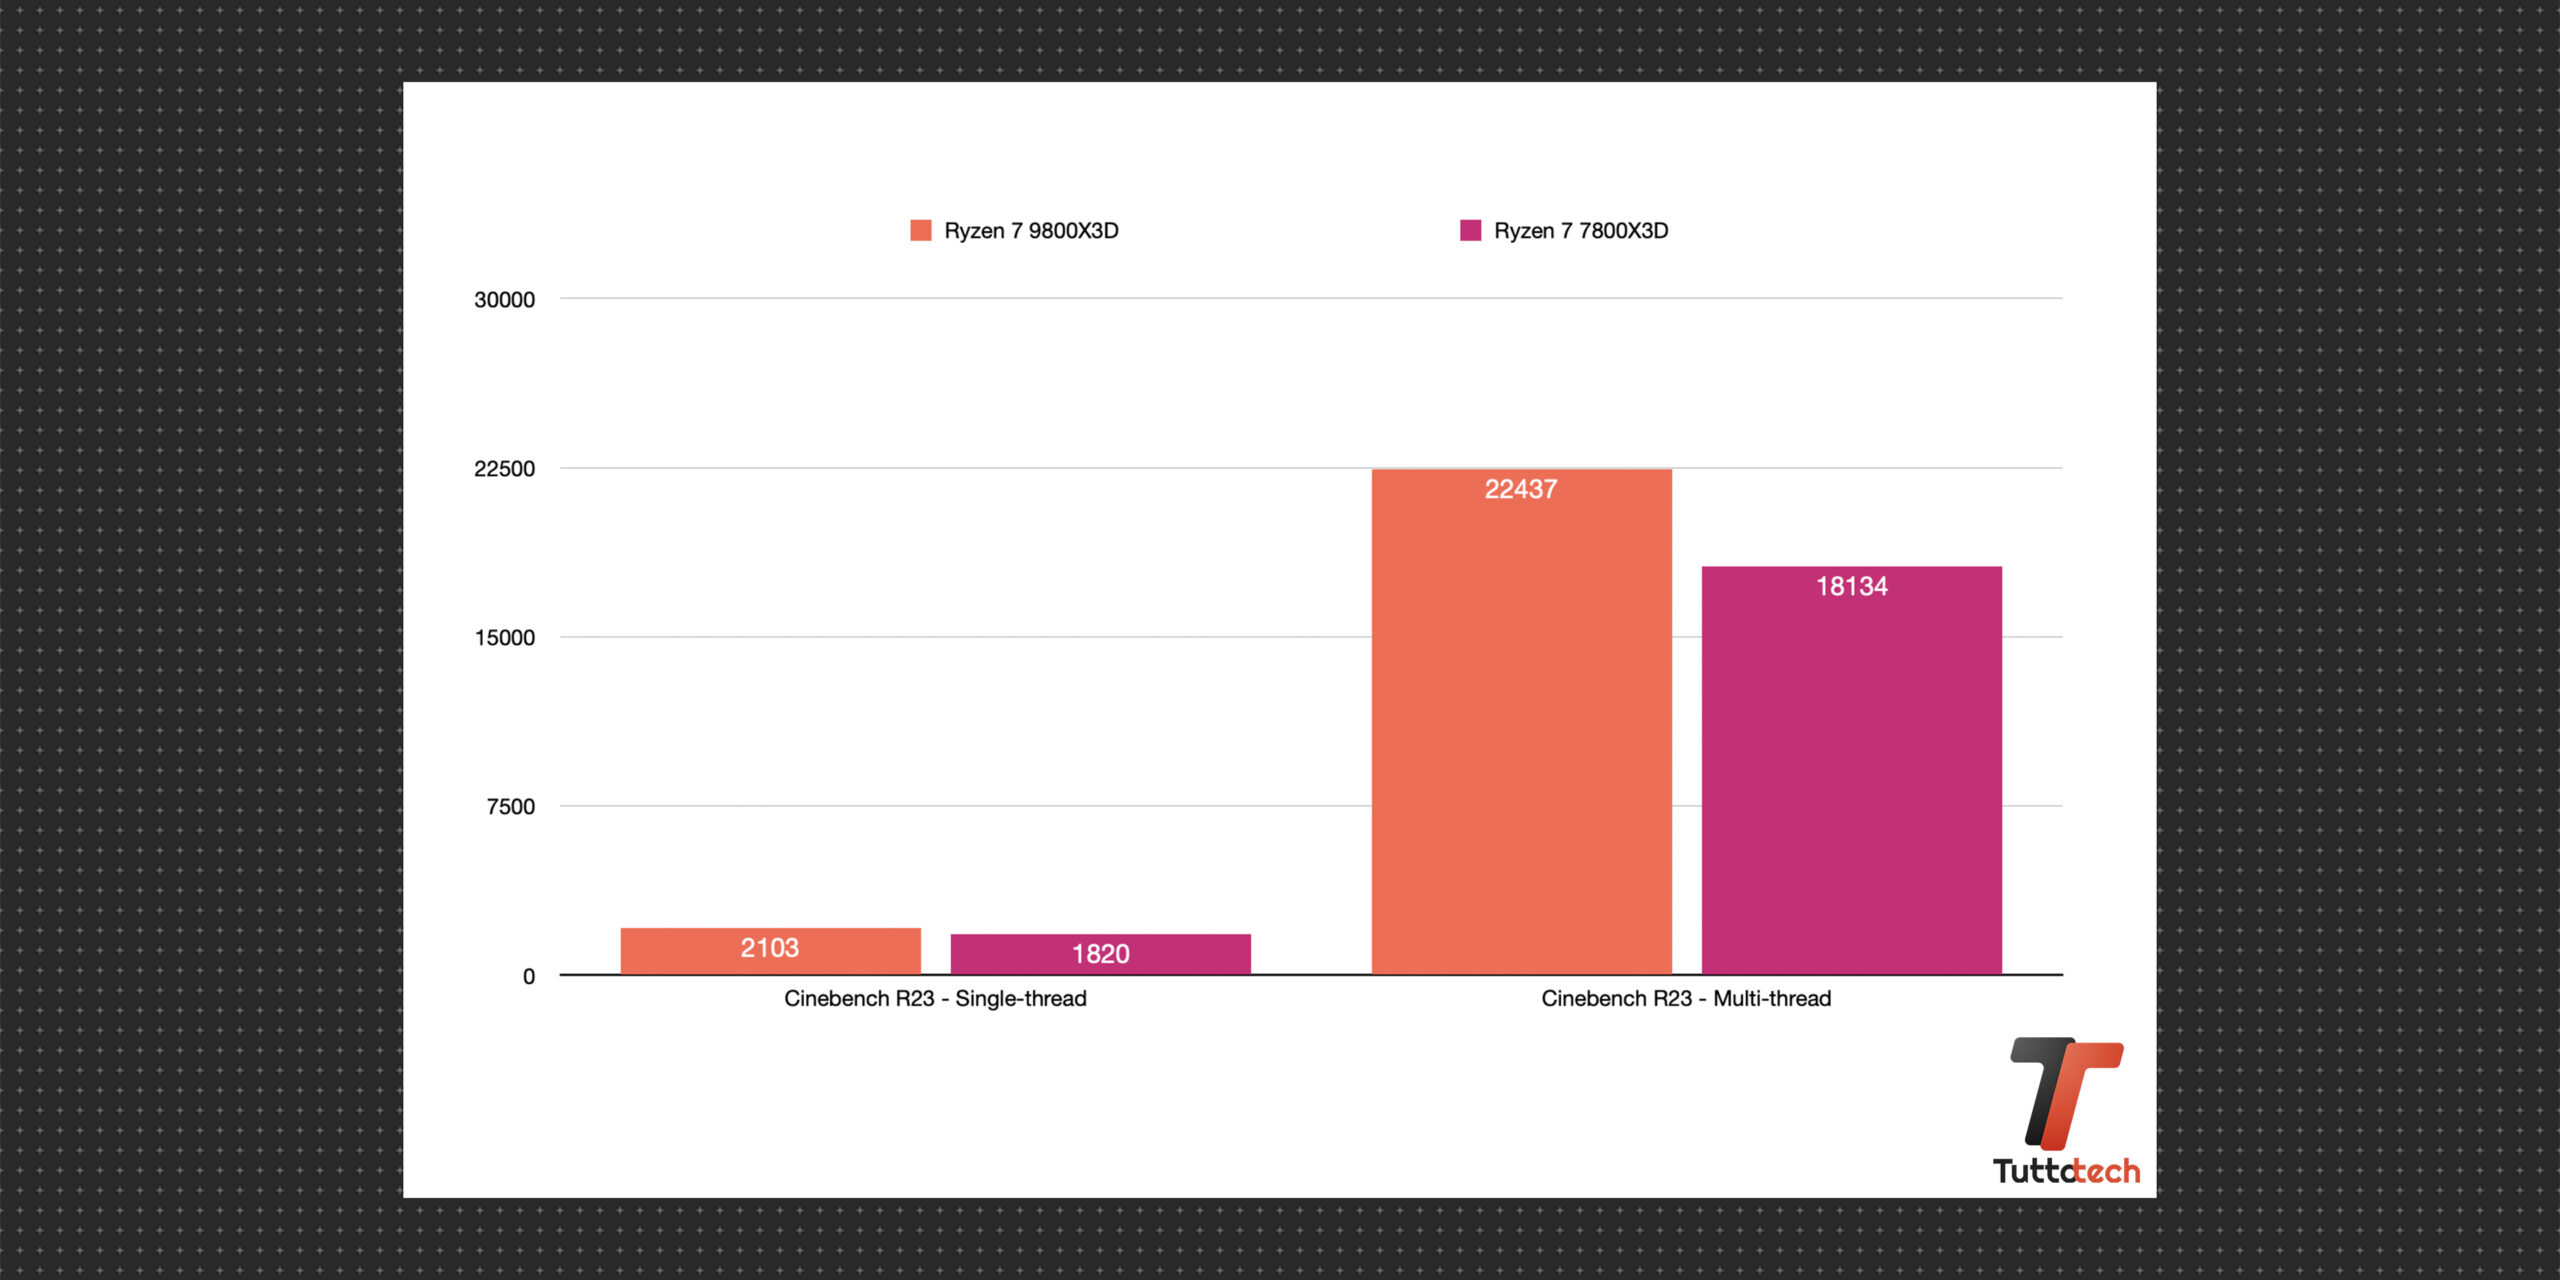The height and width of the screenshot is (1280, 2560).
Task: Click the 22500 y-axis label
Action: [x=504, y=469]
